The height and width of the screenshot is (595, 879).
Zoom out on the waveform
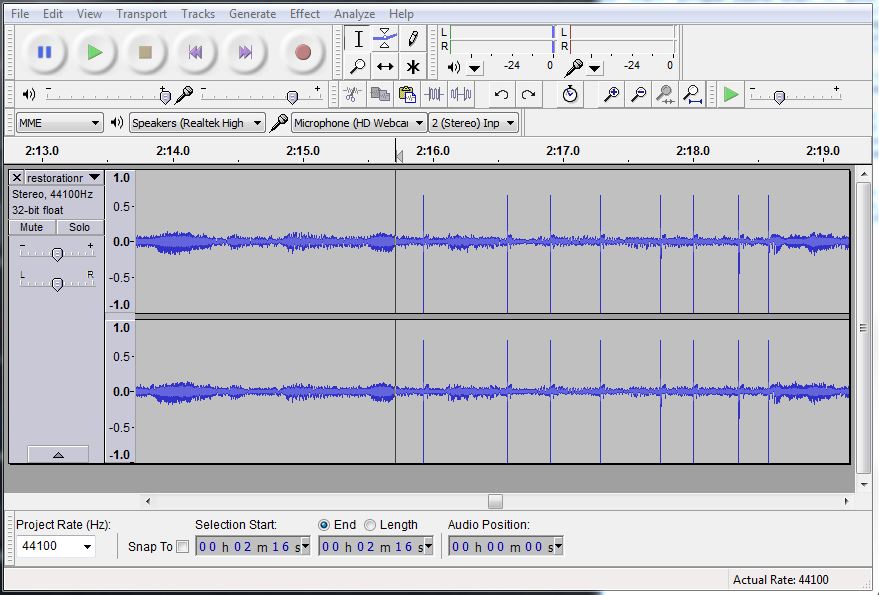[x=638, y=94]
